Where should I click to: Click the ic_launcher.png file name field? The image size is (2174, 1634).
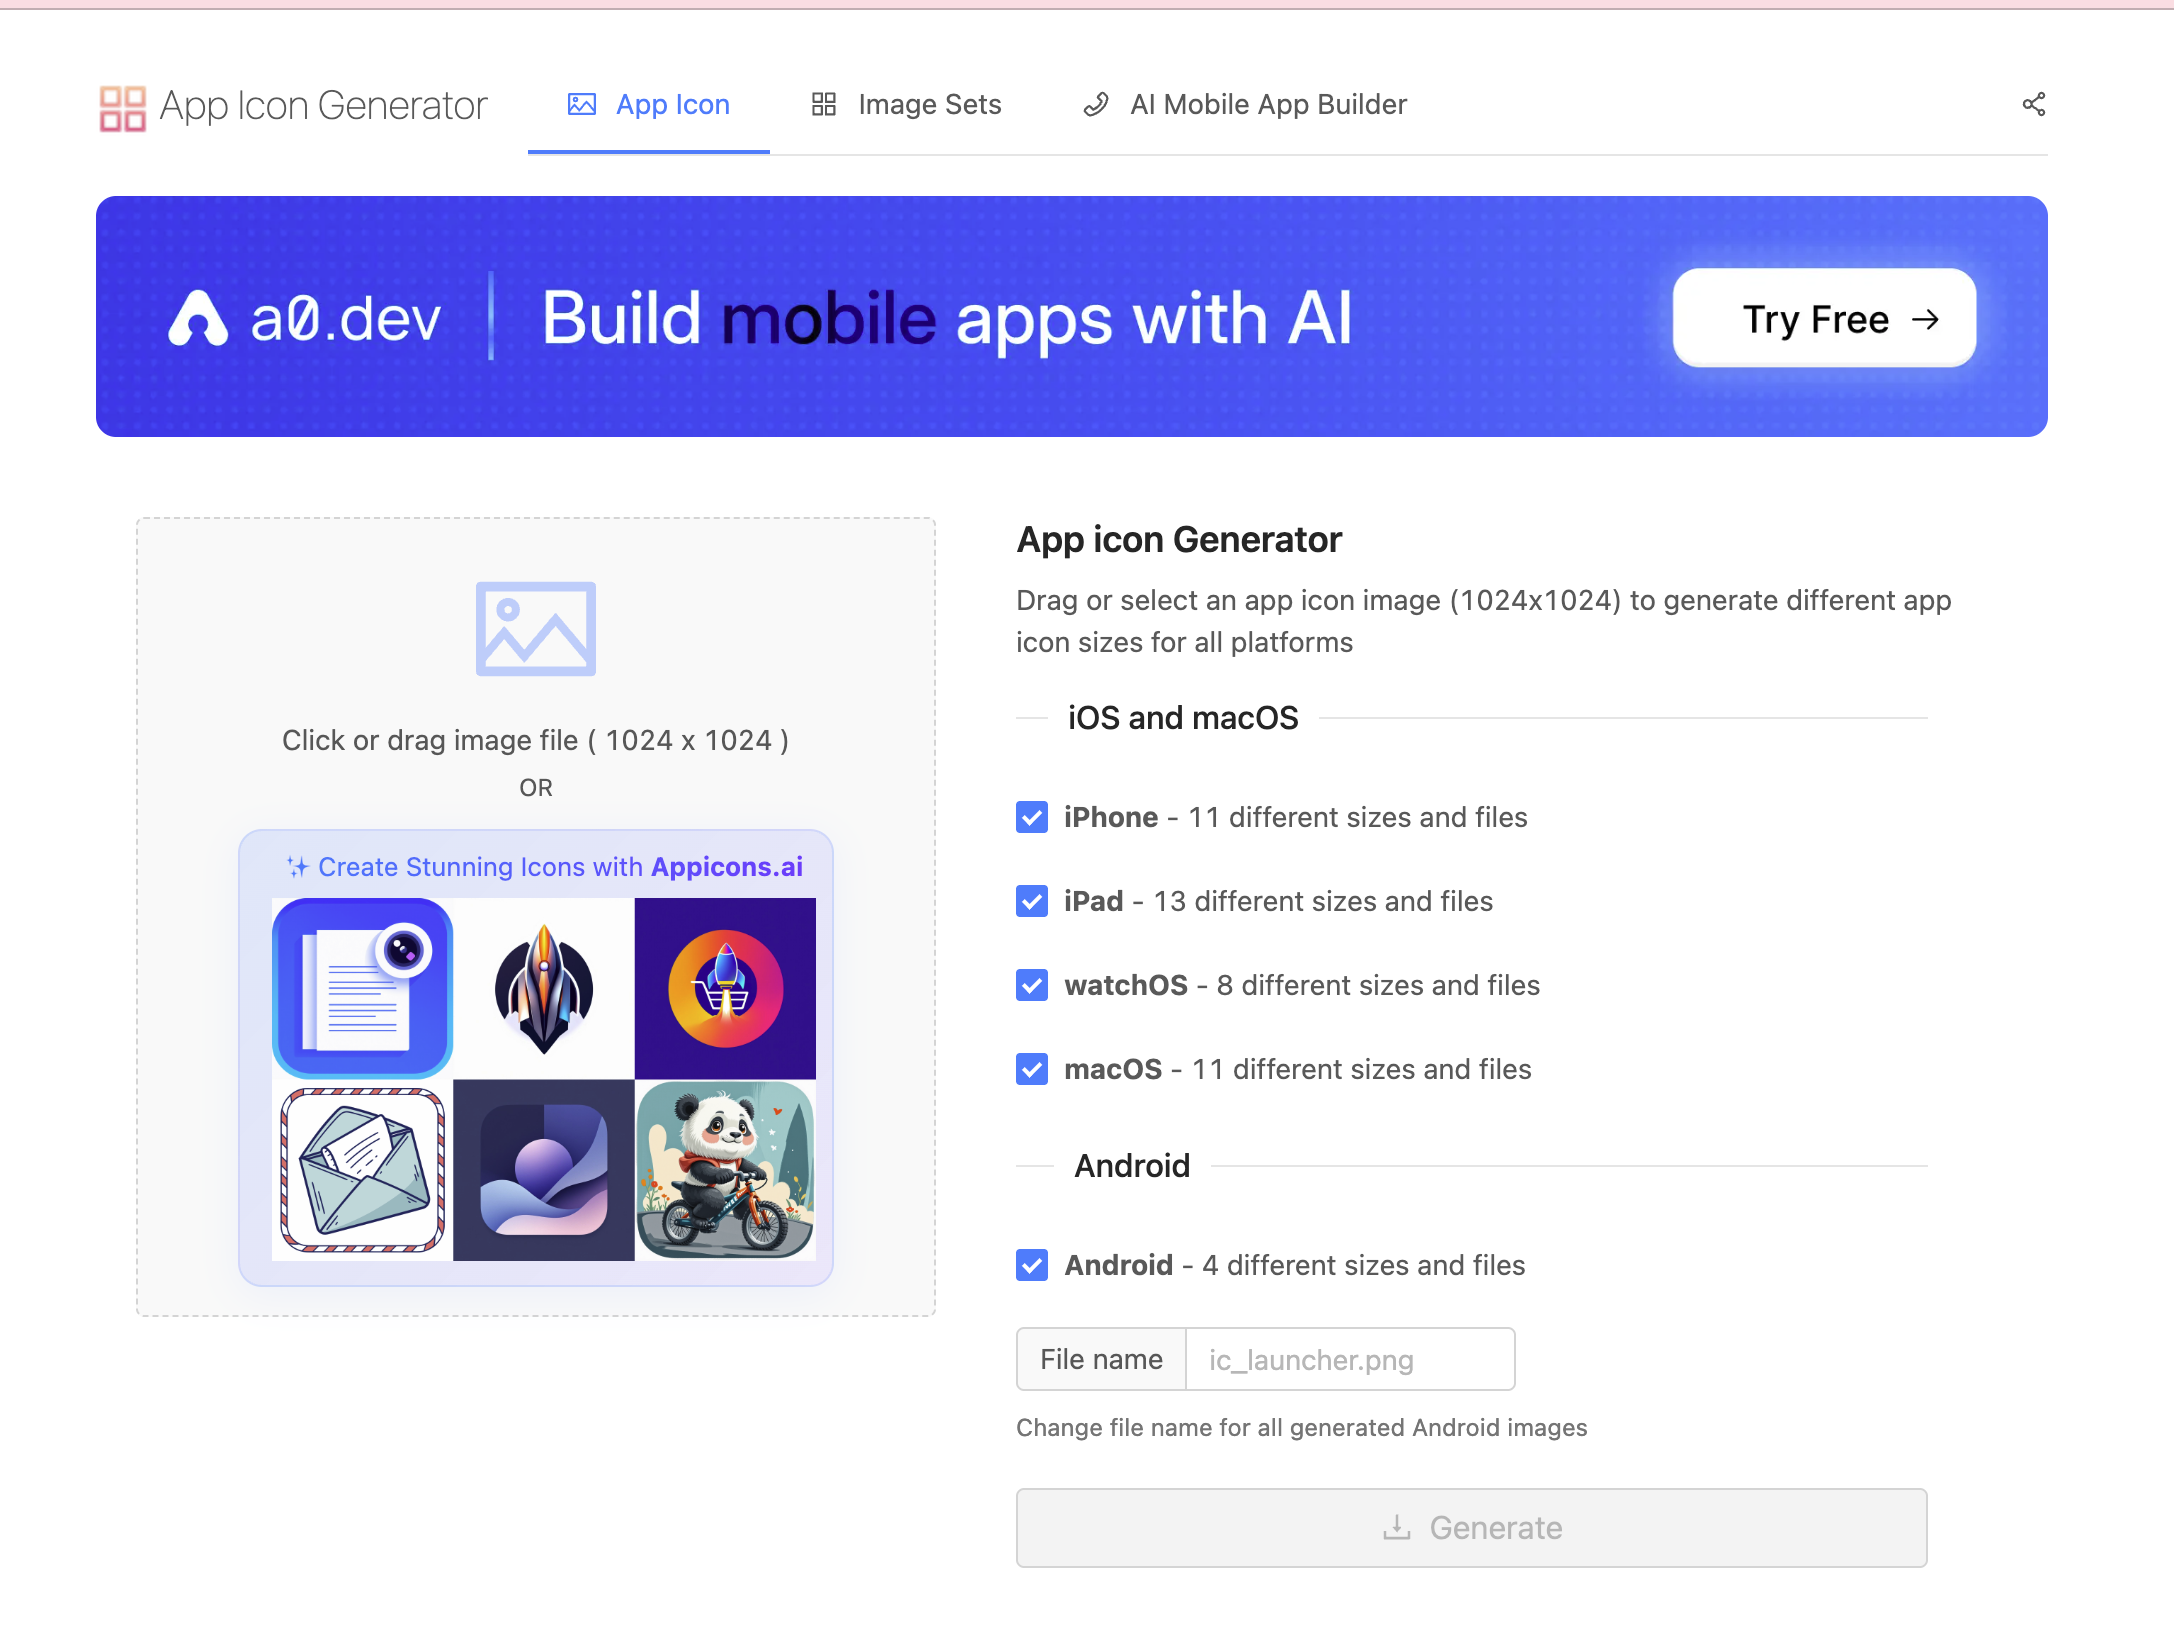tap(1349, 1359)
